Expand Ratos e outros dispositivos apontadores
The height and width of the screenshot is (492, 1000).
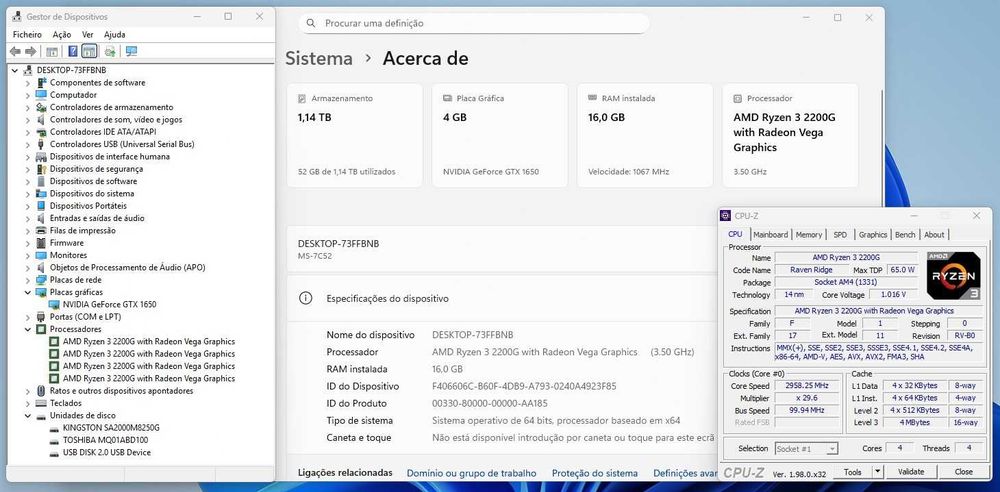click(x=27, y=391)
